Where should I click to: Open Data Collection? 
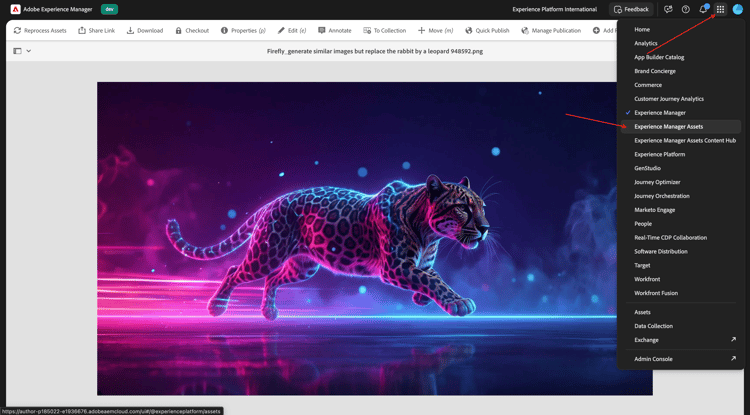(x=653, y=326)
